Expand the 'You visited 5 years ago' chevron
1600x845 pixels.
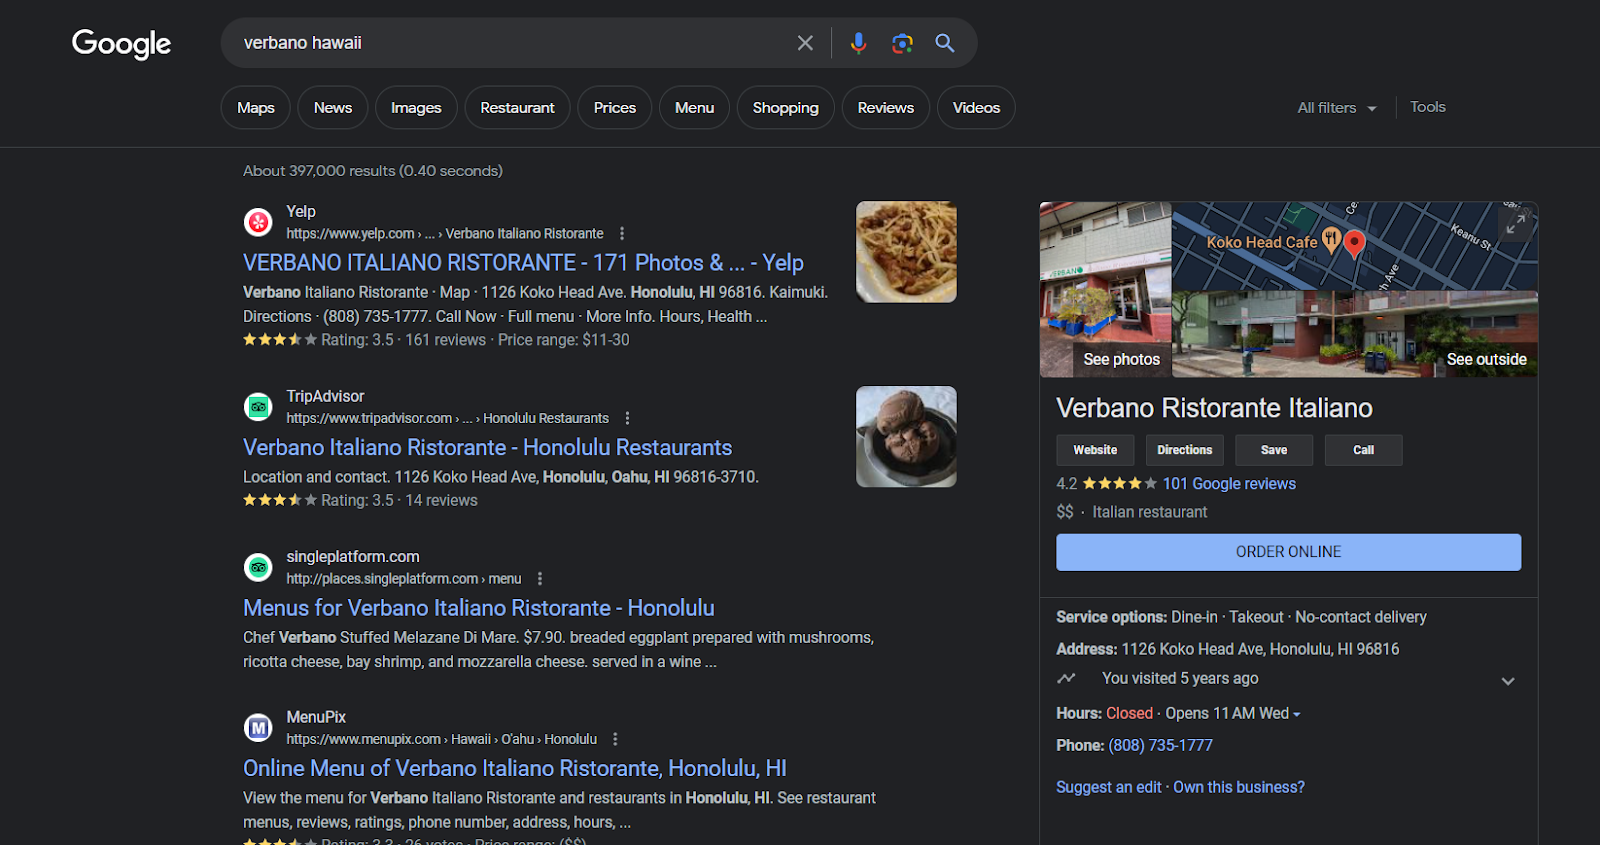(x=1508, y=681)
